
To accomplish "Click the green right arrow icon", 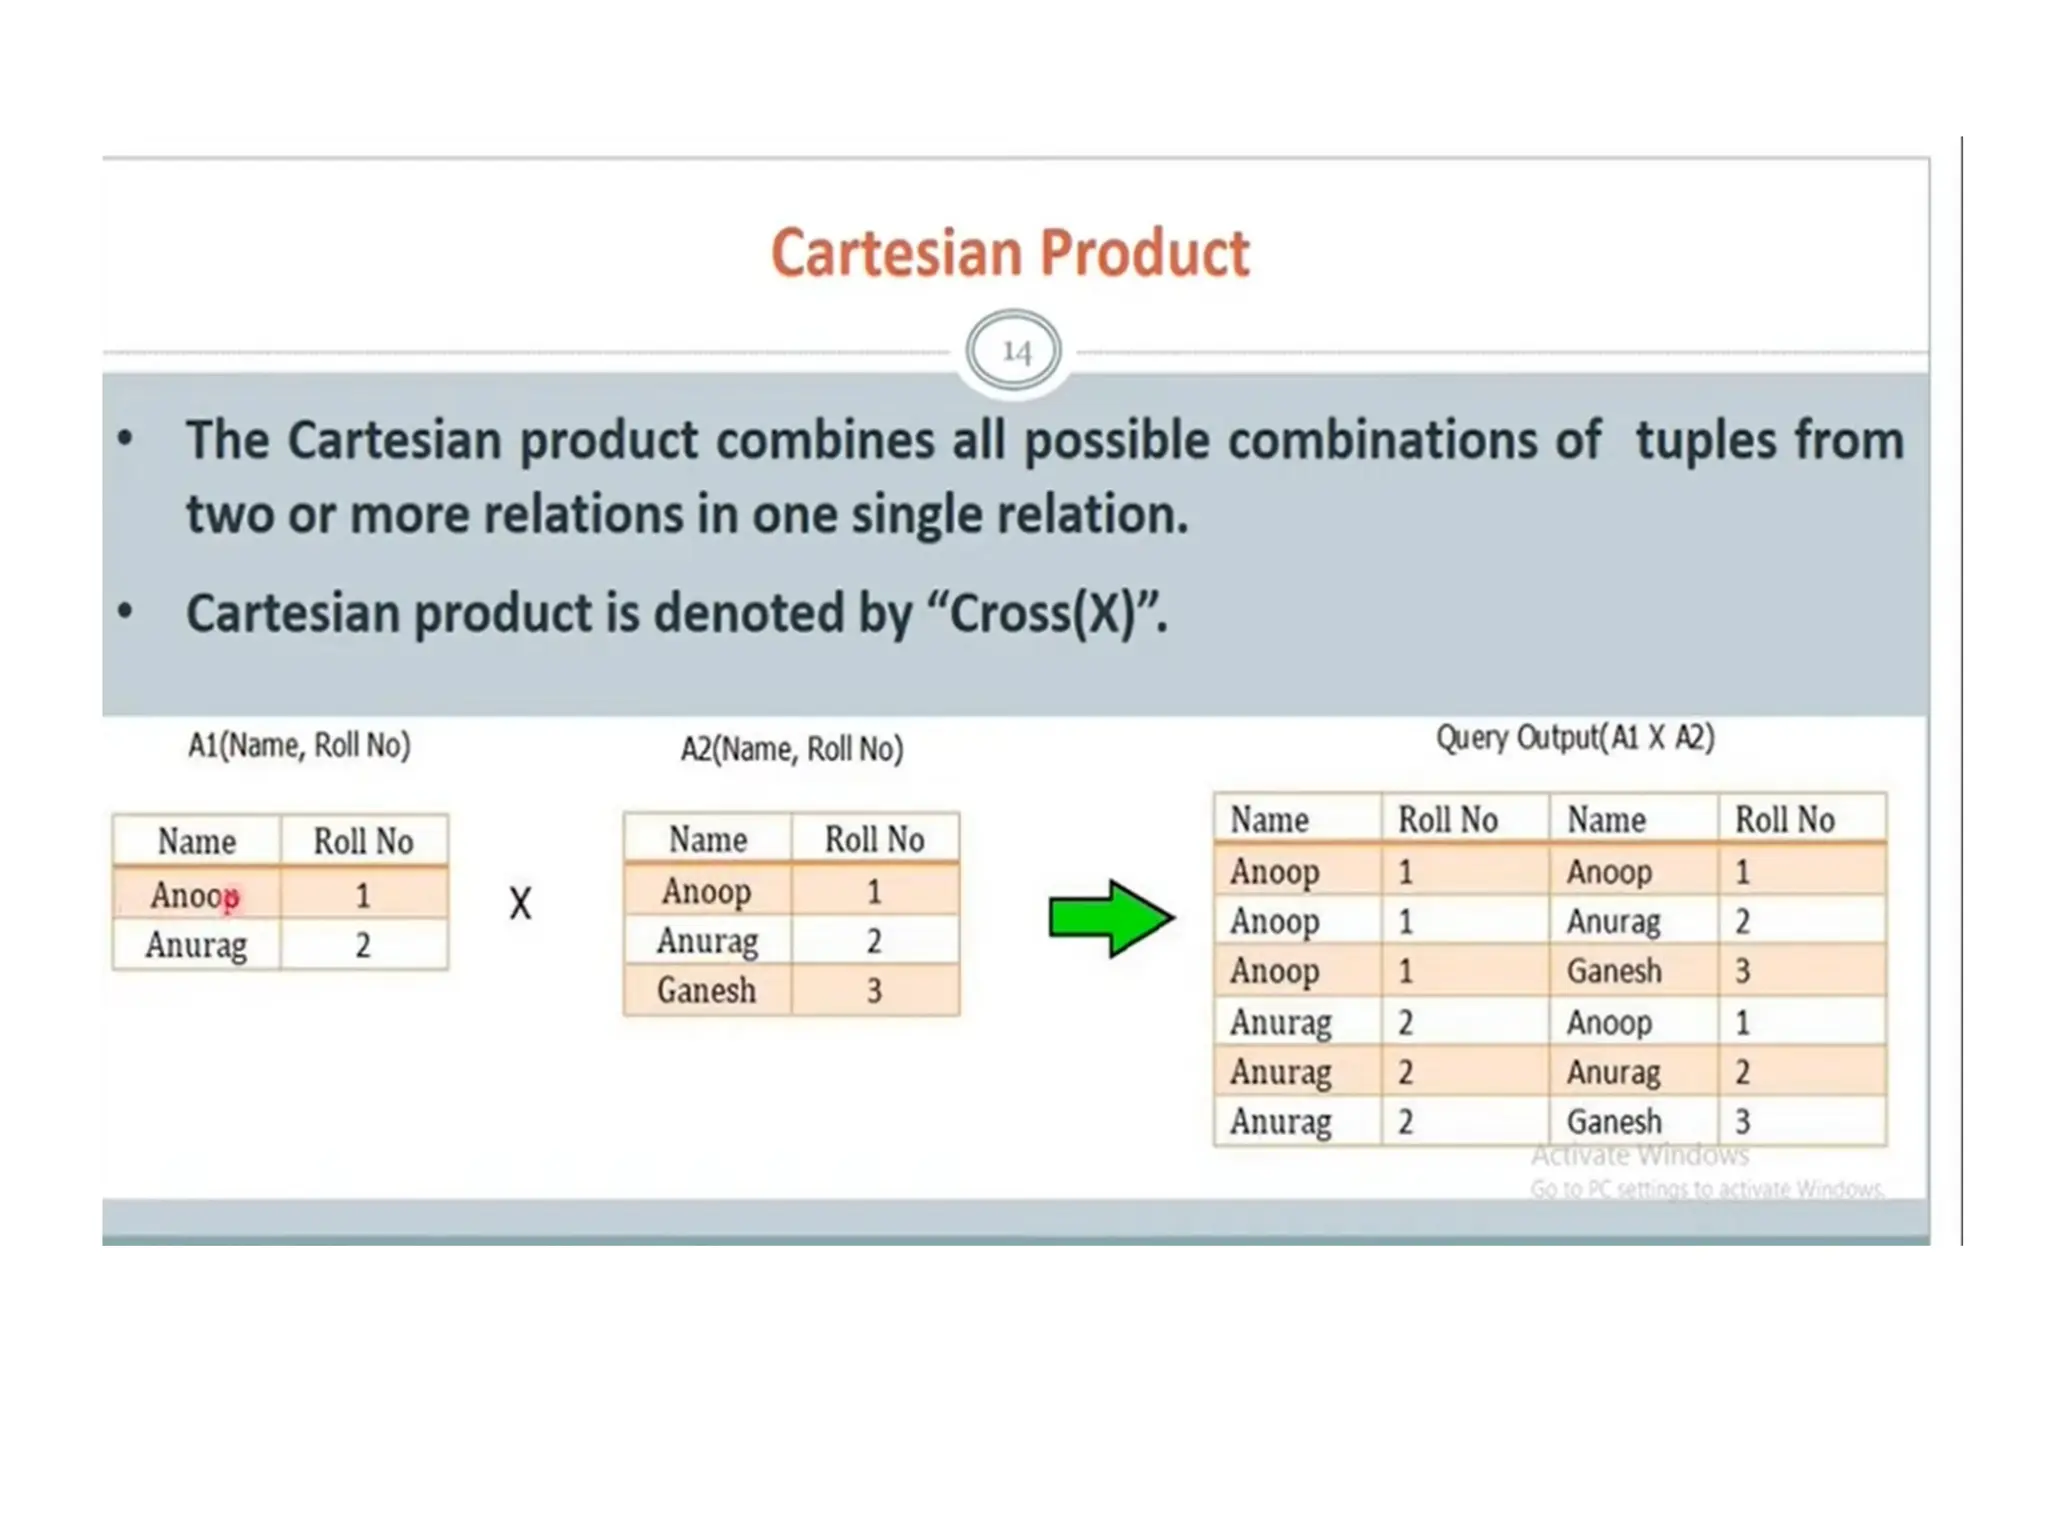I will 1110,917.
